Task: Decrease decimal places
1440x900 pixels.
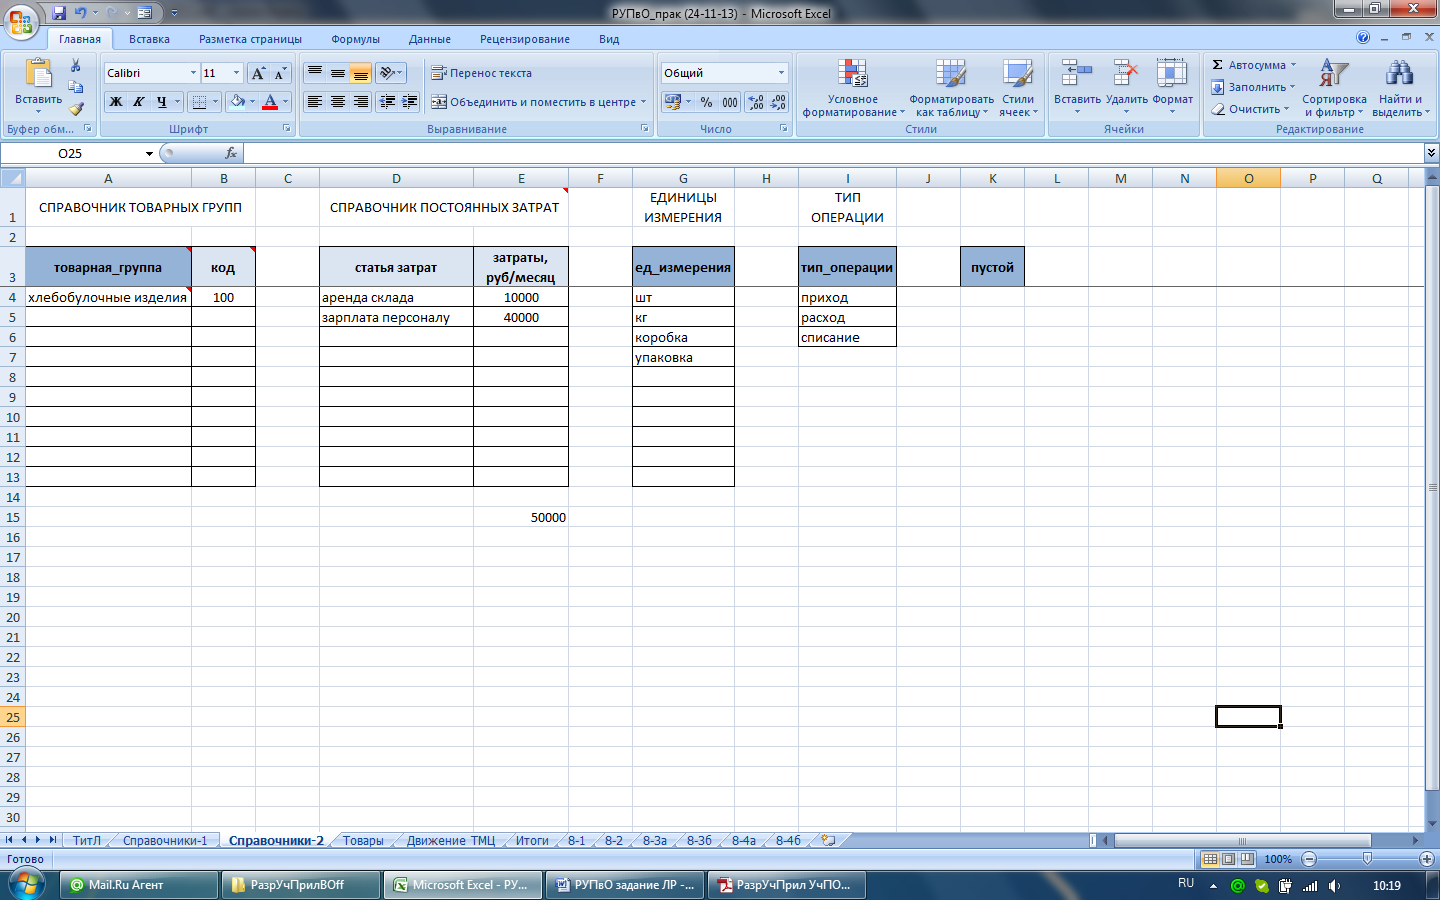Action: tap(778, 102)
